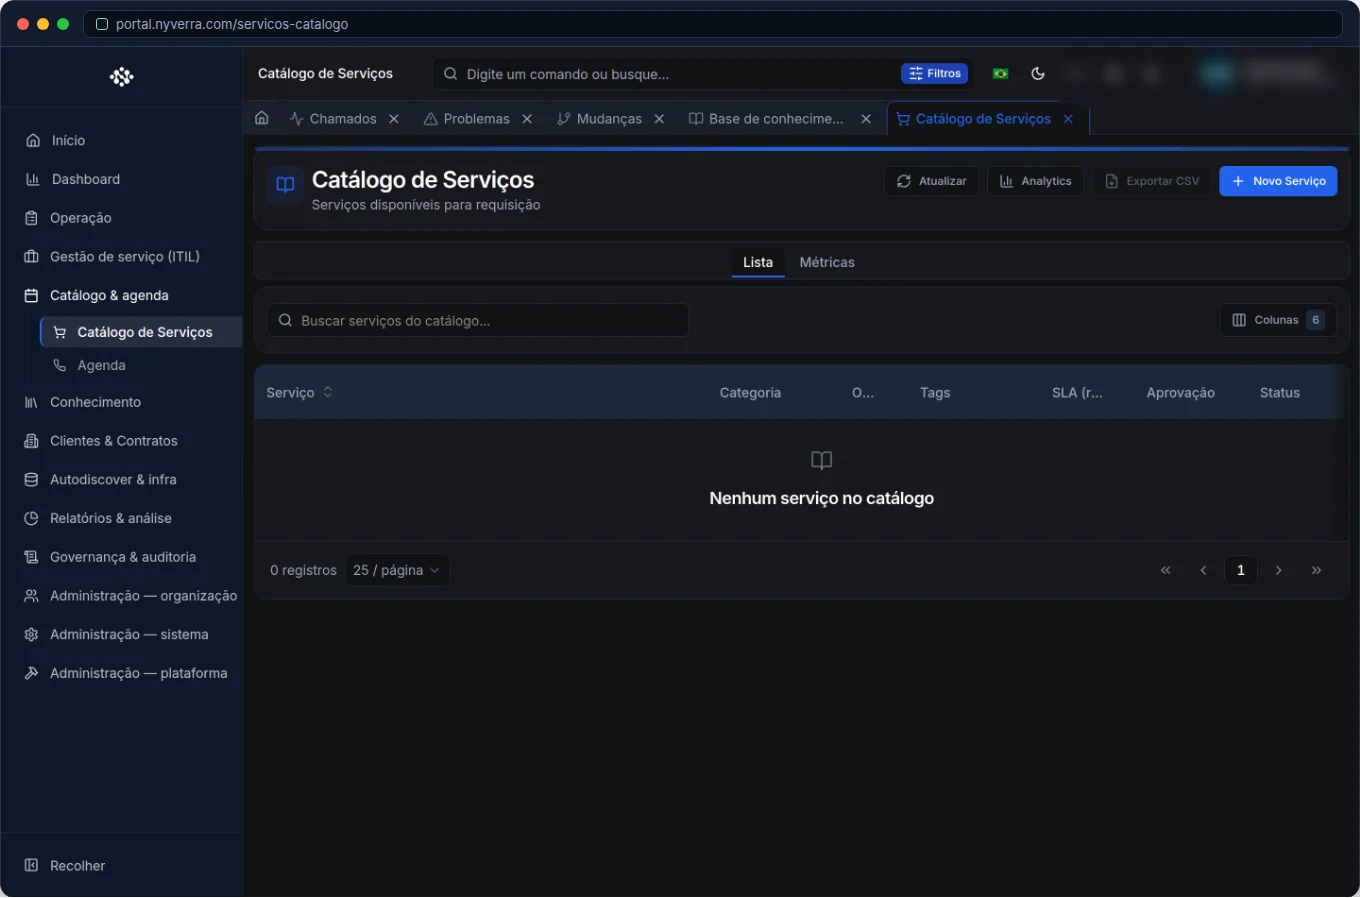Switch to the Problemas tab
The width and height of the screenshot is (1360, 898).
467,119
